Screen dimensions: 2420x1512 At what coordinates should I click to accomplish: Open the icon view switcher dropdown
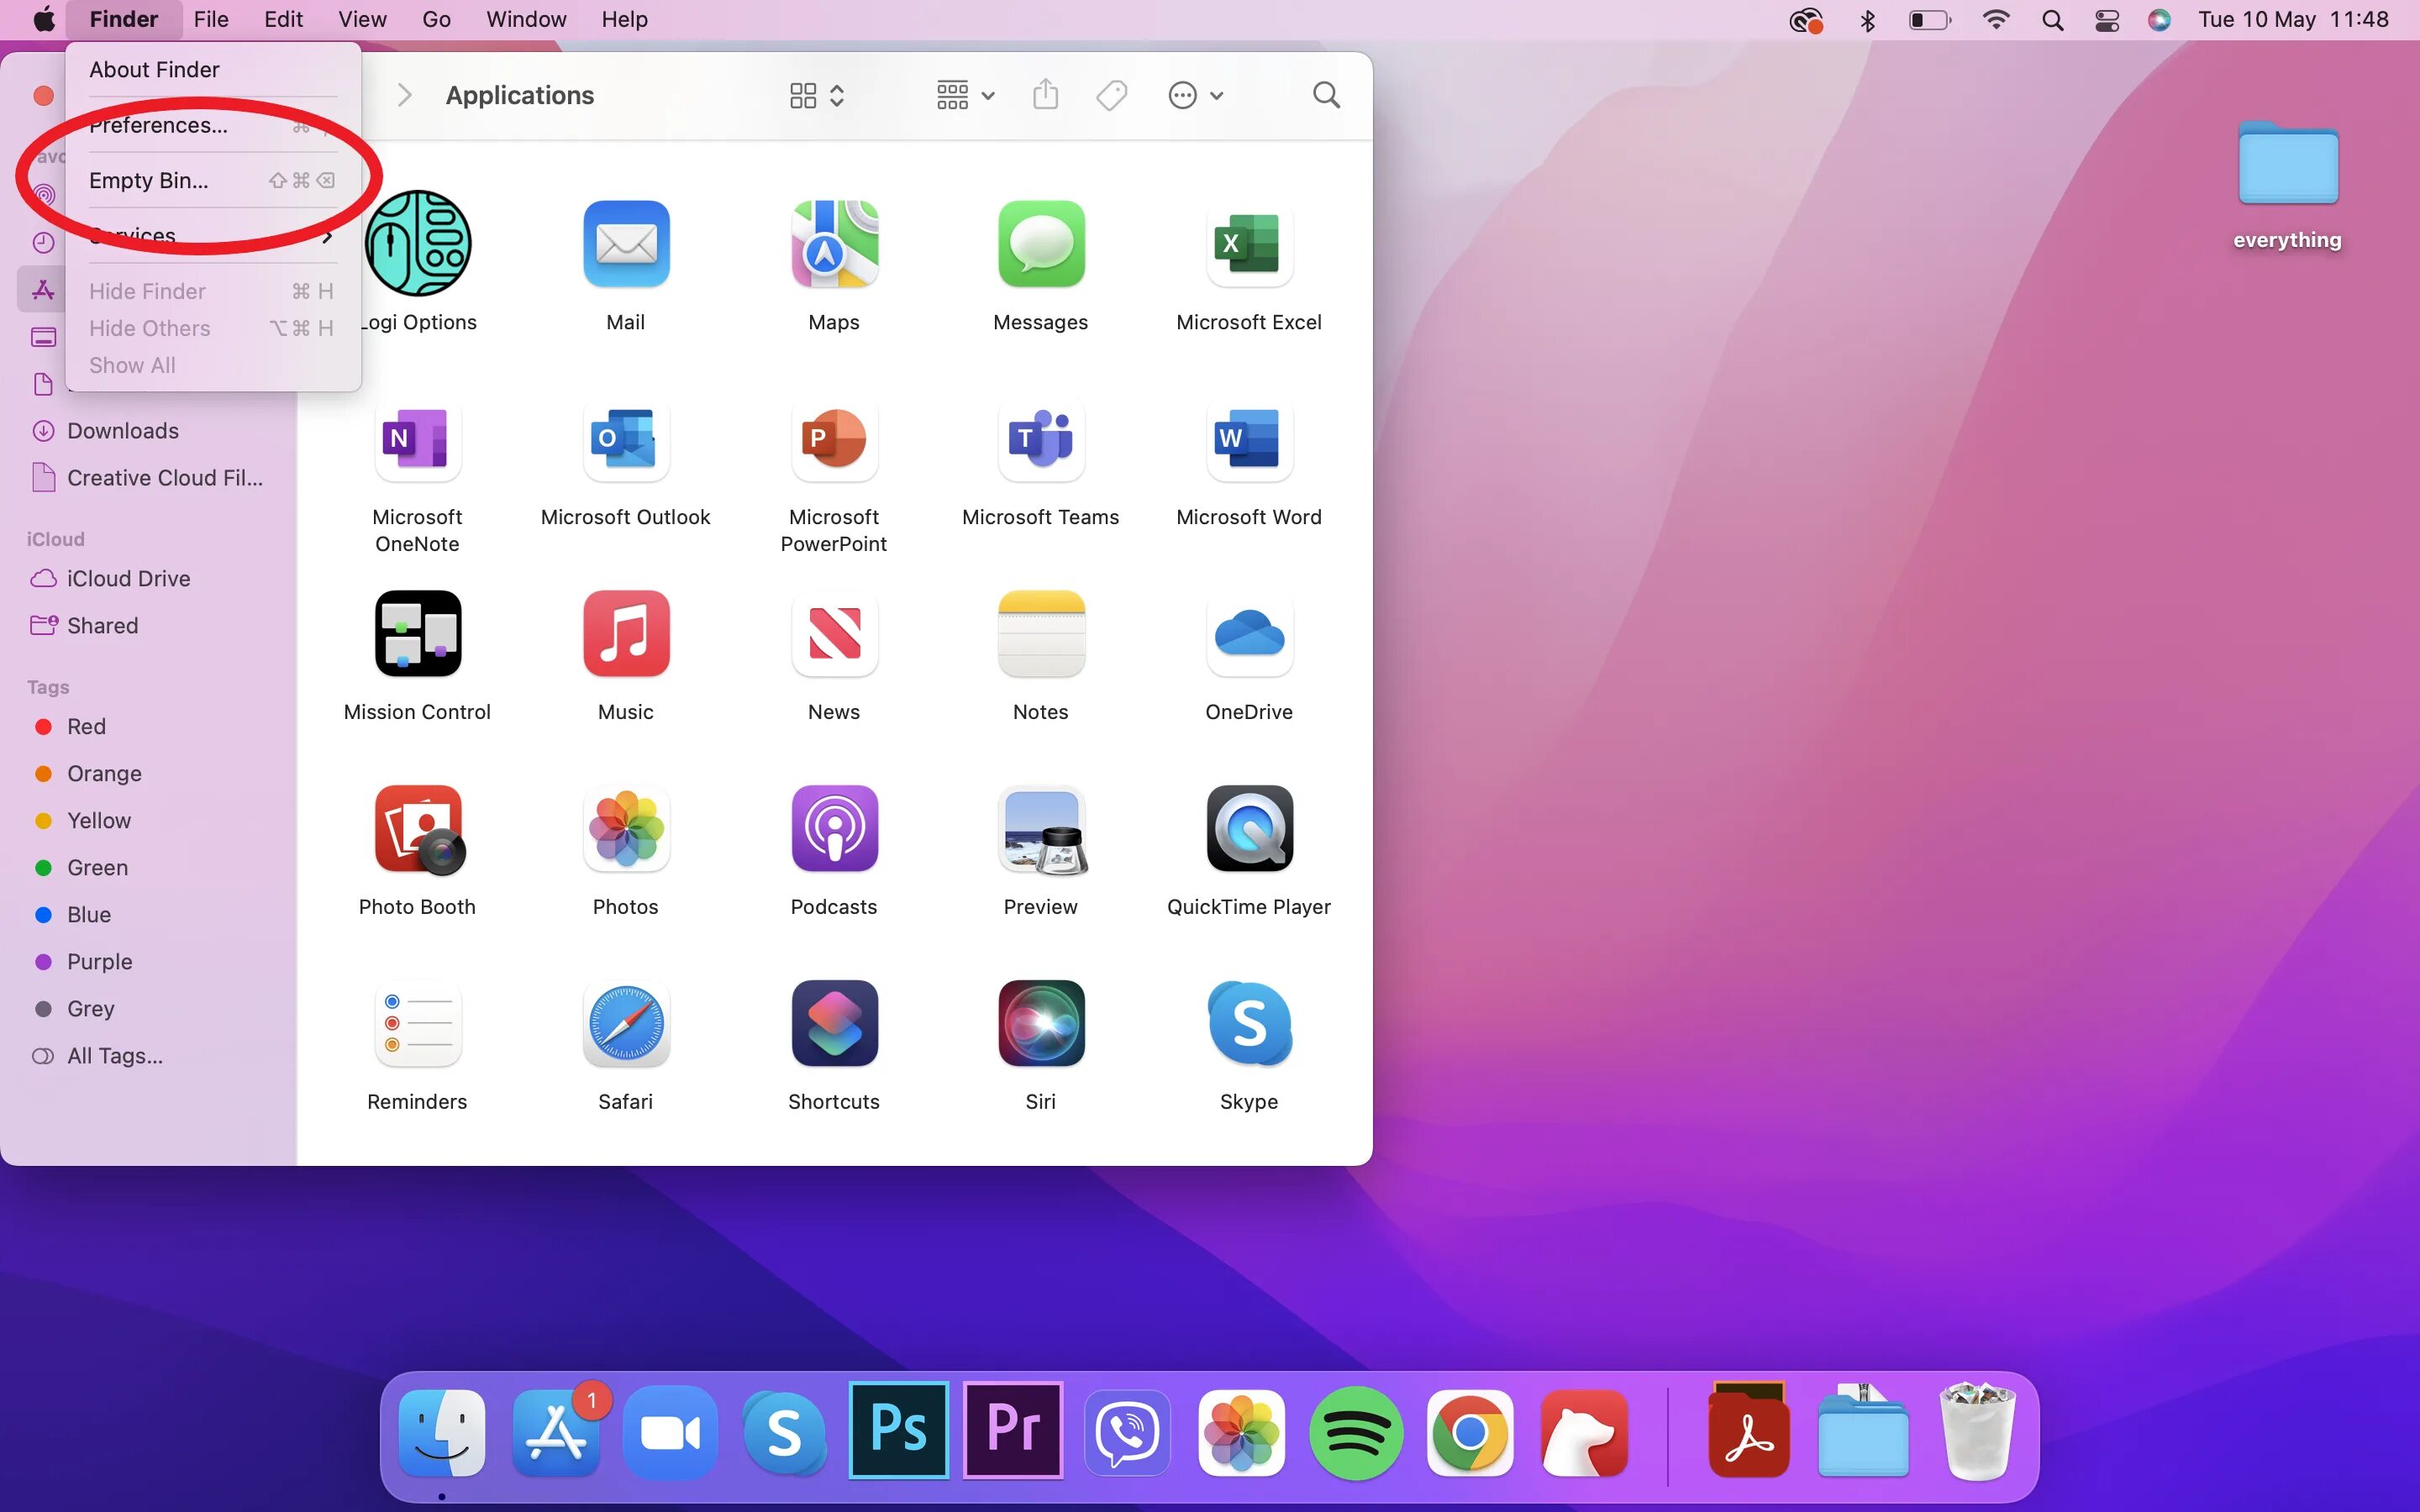tap(817, 96)
